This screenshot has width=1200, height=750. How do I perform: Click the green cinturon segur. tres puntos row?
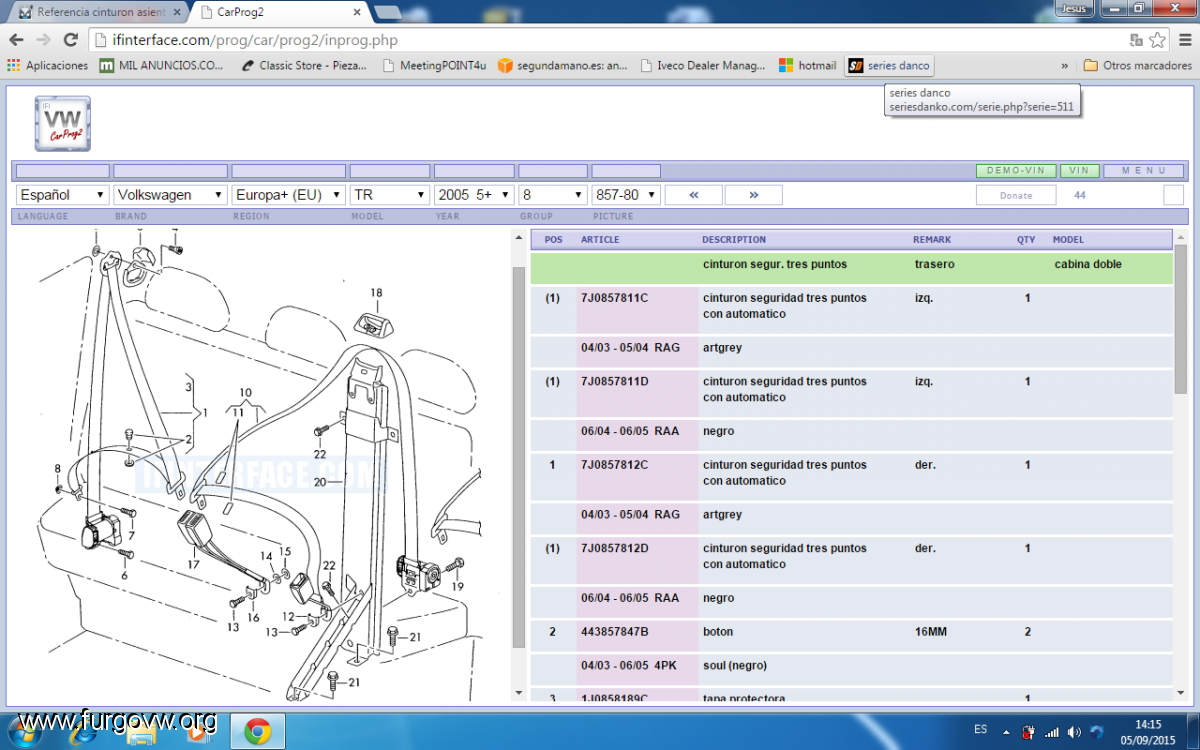pyautogui.click(x=851, y=268)
